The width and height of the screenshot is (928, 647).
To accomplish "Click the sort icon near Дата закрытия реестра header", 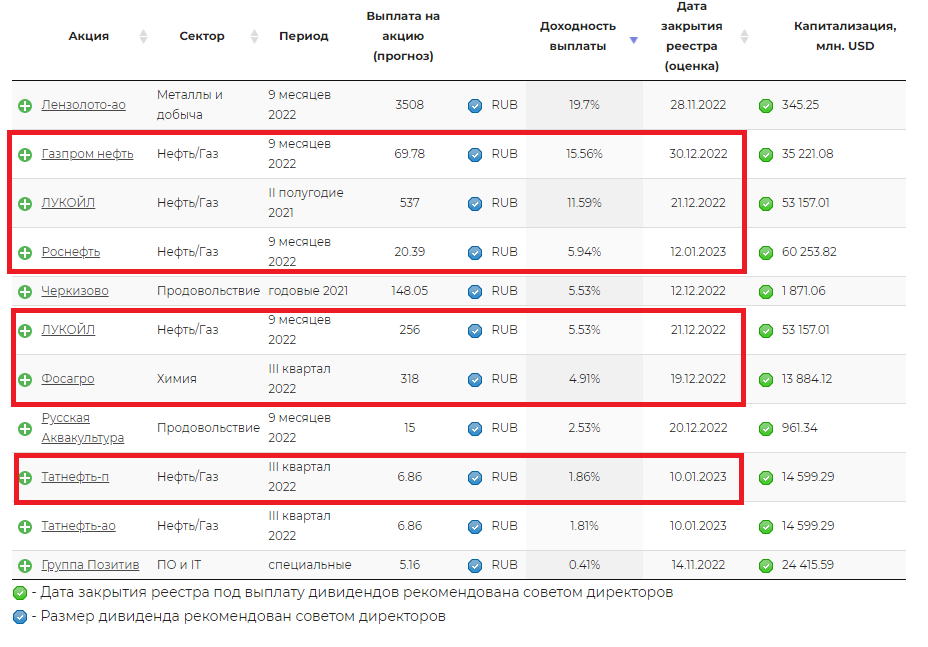I will (x=744, y=35).
